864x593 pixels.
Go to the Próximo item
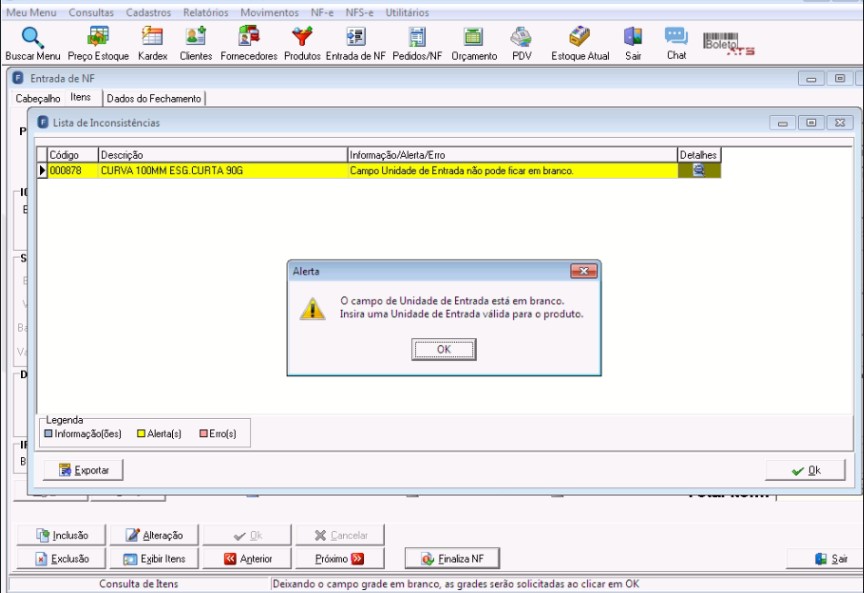click(x=339, y=559)
